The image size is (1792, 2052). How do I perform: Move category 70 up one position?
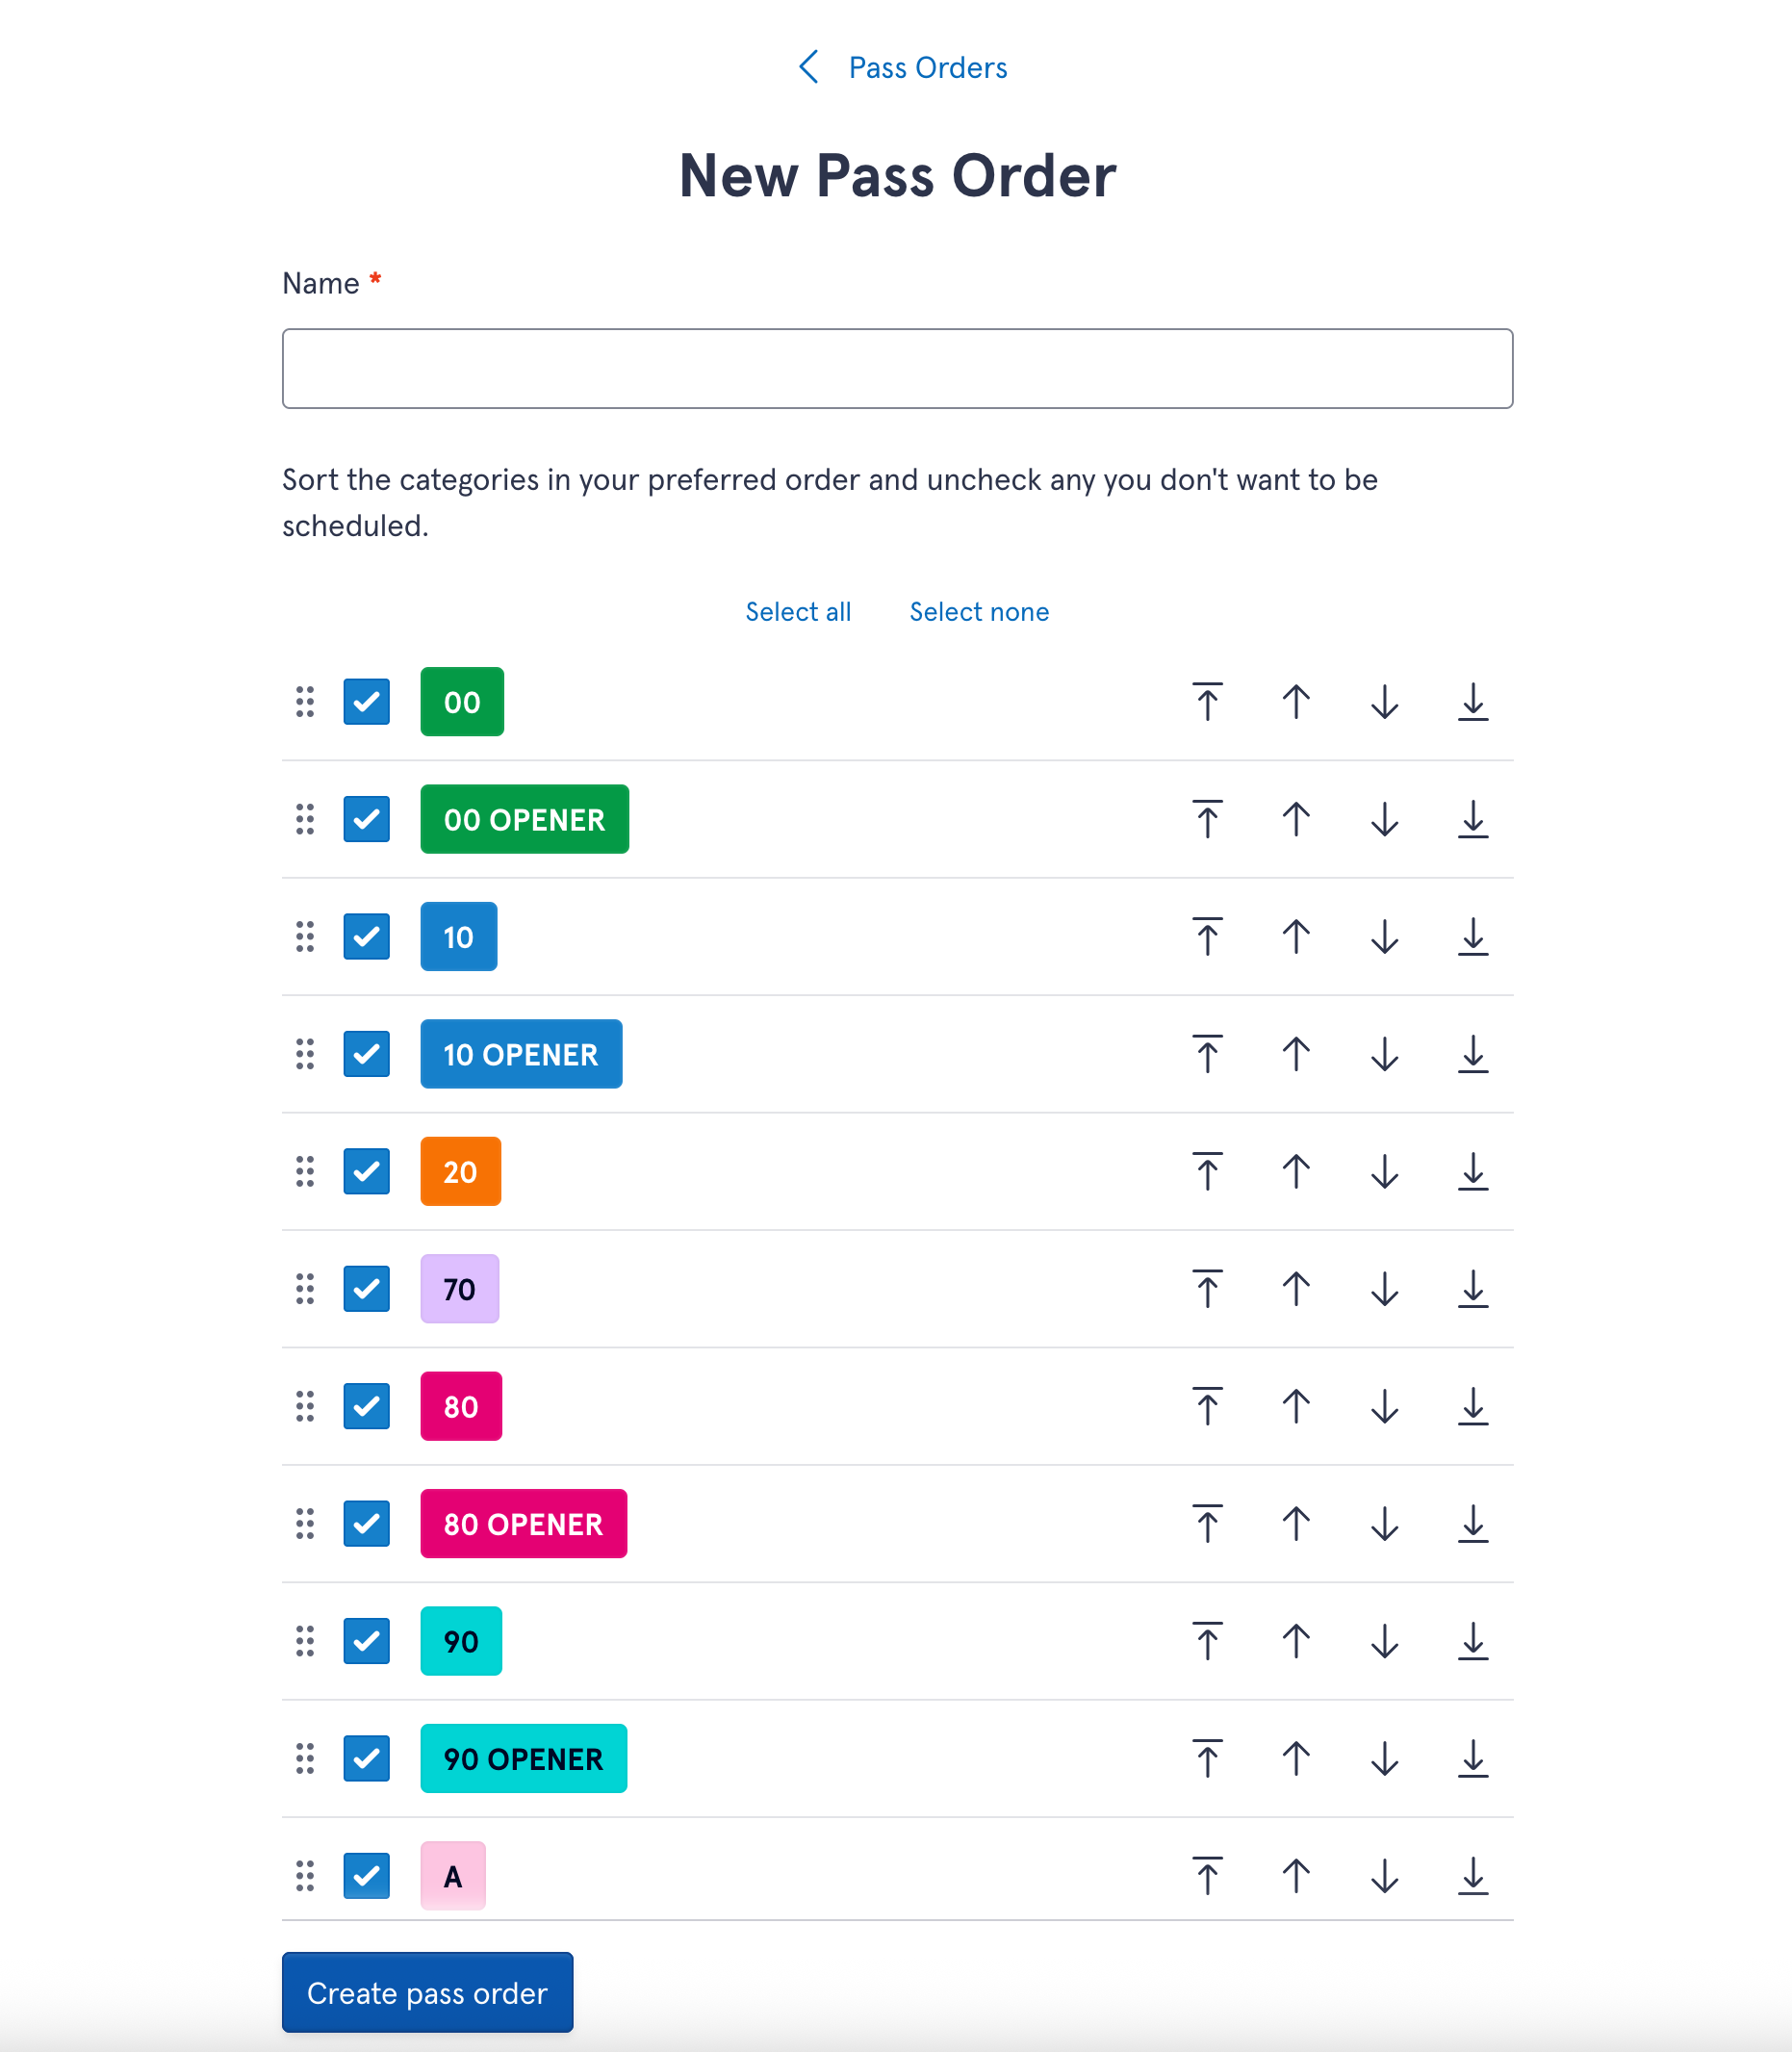click(1295, 1289)
